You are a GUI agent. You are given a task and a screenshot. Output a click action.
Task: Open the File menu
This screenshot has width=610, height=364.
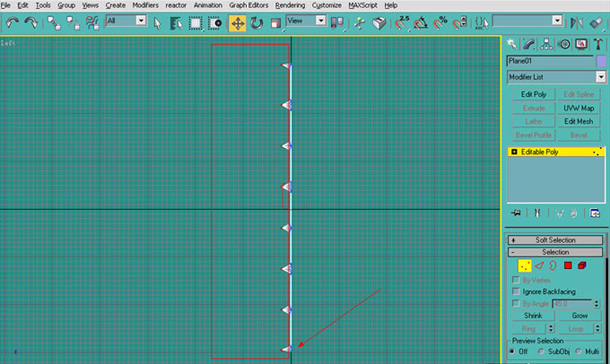tap(5, 5)
